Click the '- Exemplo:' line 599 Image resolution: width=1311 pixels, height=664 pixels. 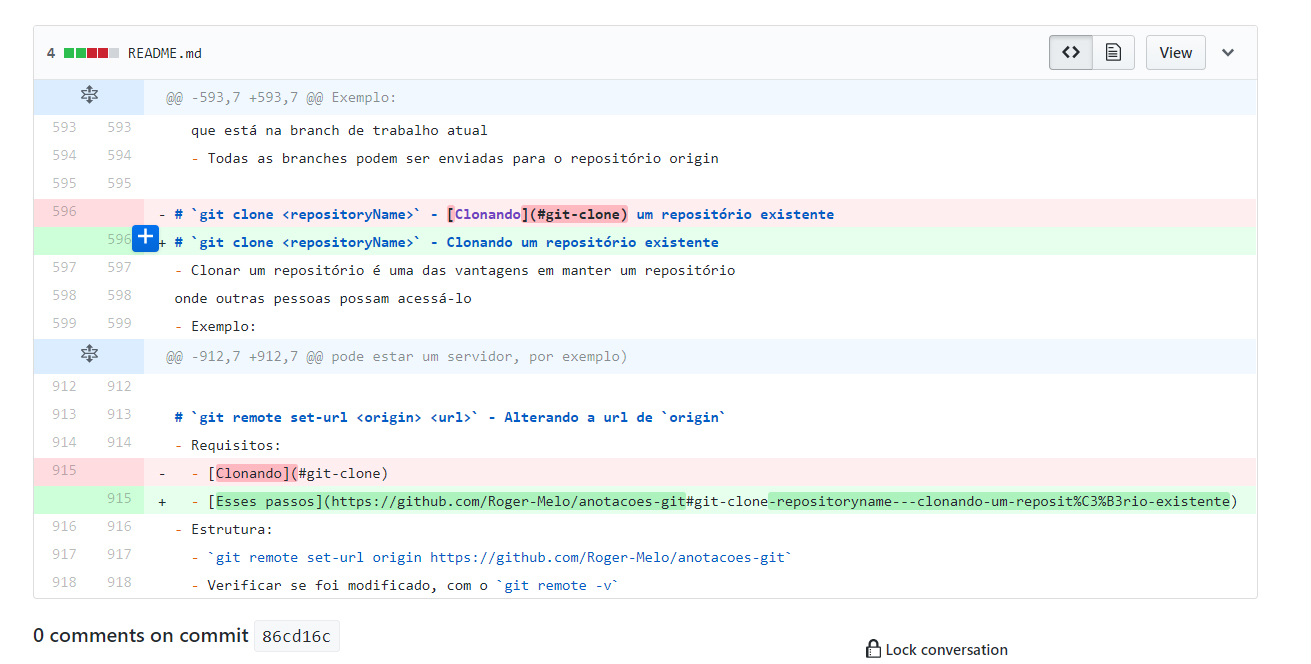(215, 327)
